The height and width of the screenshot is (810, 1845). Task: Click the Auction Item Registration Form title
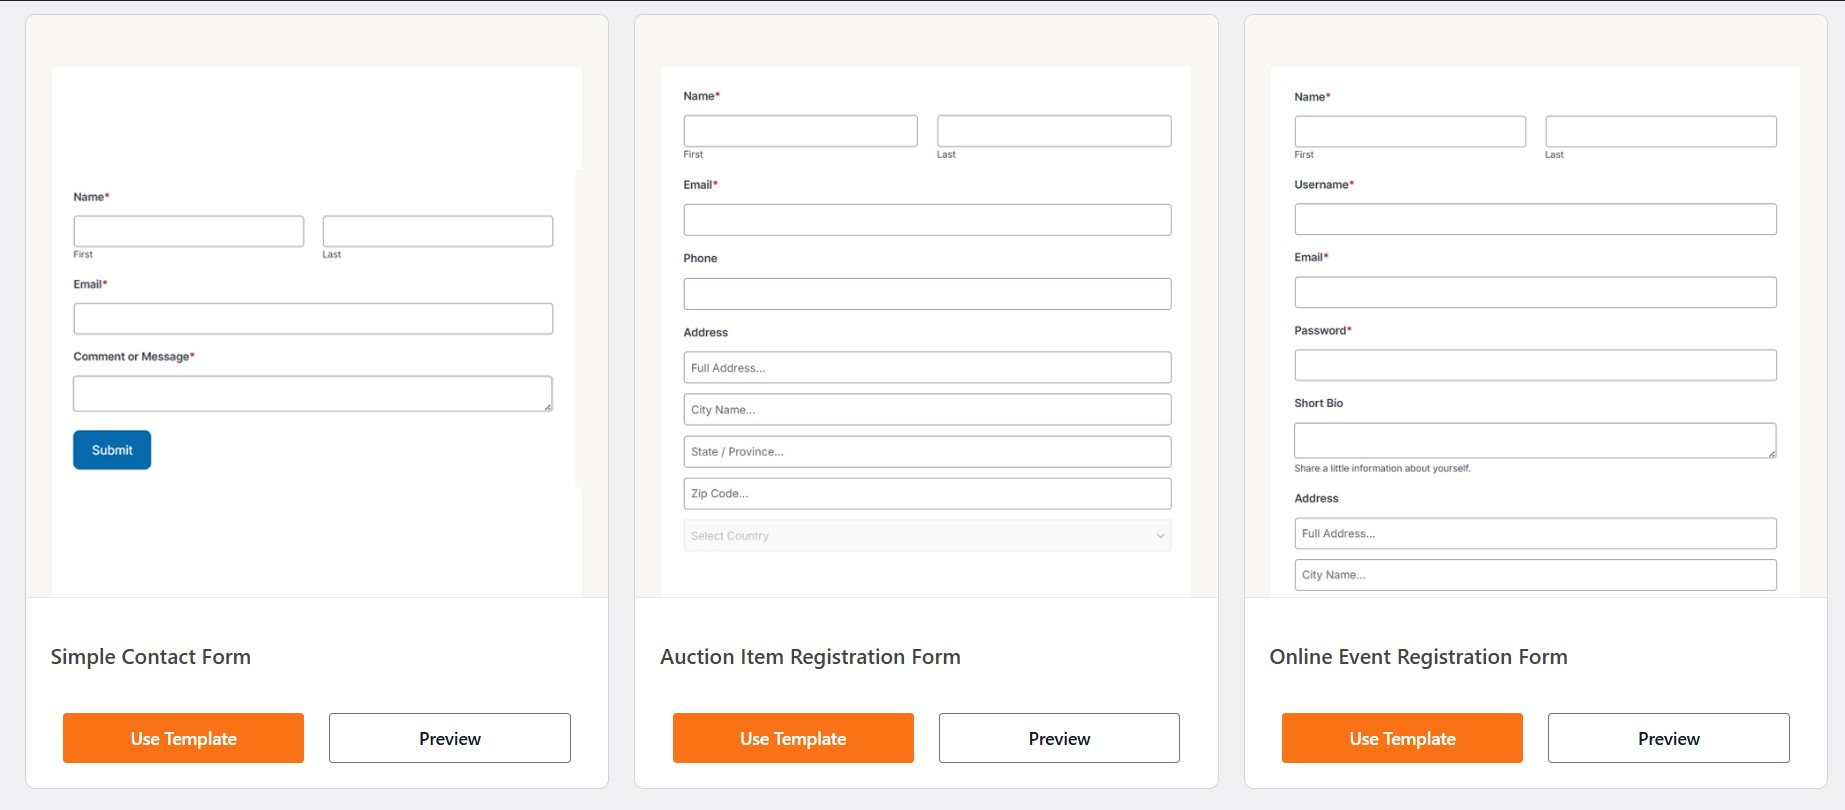coord(810,657)
